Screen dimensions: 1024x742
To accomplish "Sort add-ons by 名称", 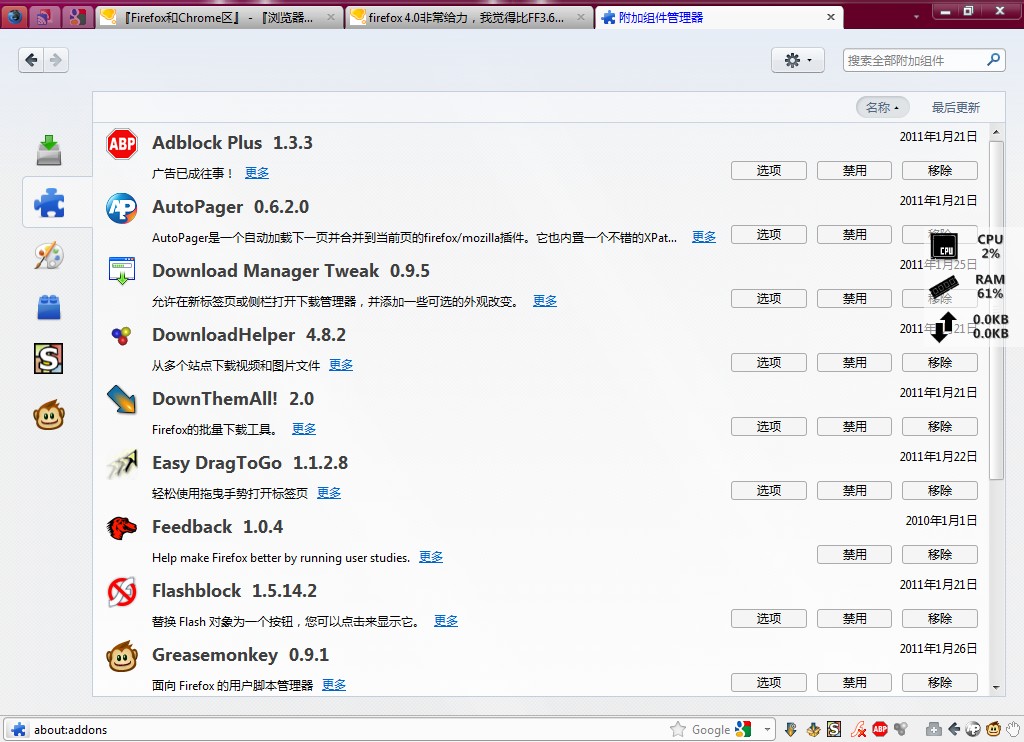I will pyautogui.click(x=882, y=107).
